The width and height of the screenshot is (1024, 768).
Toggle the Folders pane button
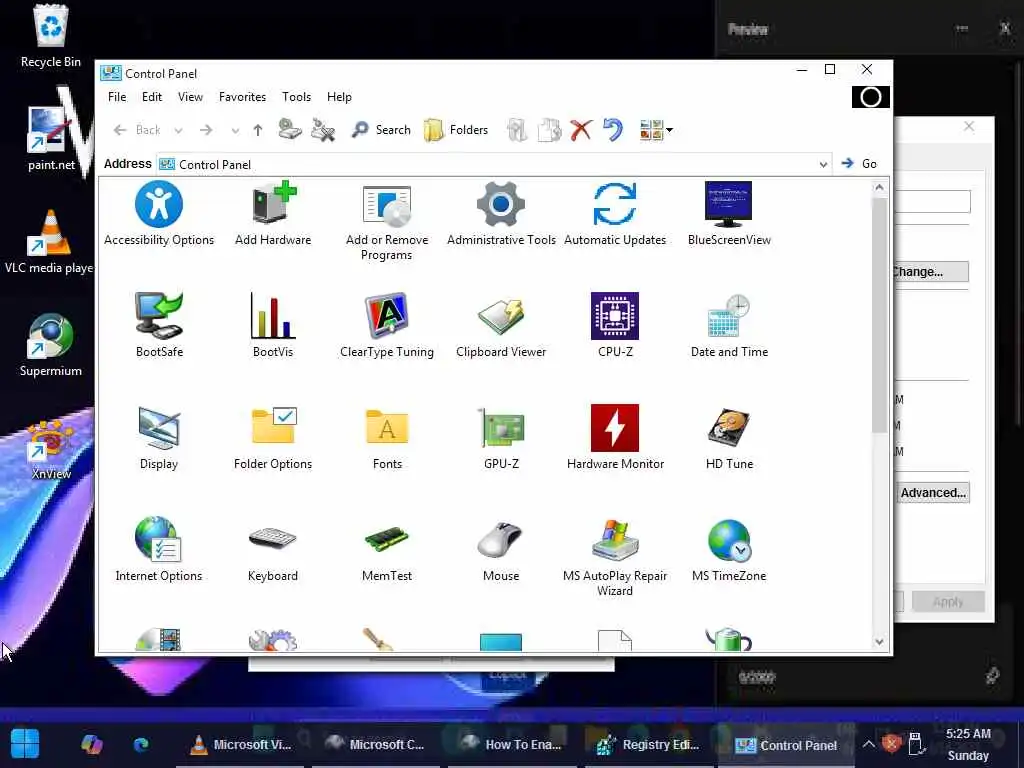click(x=456, y=130)
